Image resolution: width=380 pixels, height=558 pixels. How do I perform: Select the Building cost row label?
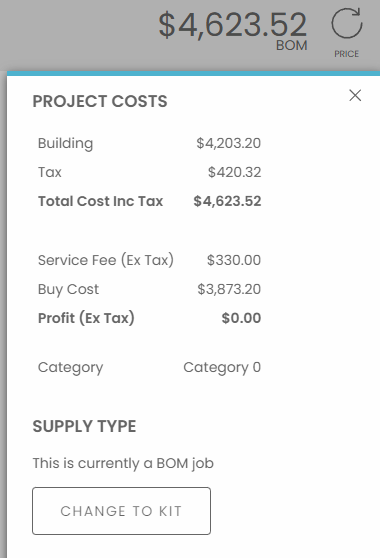click(x=65, y=143)
